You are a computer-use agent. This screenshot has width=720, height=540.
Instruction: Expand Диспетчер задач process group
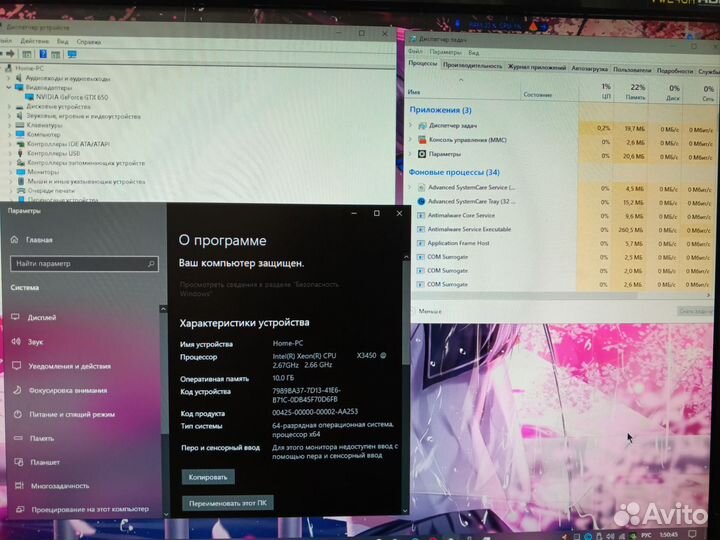tap(411, 127)
